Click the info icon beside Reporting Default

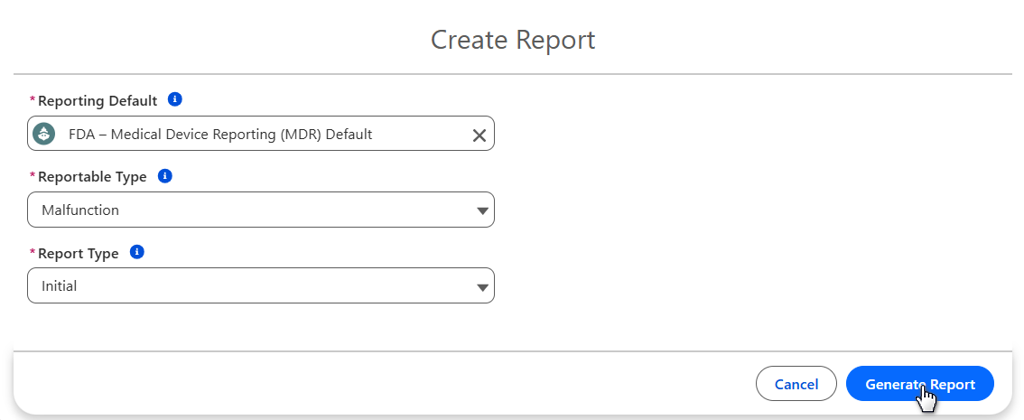[x=175, y=100]
